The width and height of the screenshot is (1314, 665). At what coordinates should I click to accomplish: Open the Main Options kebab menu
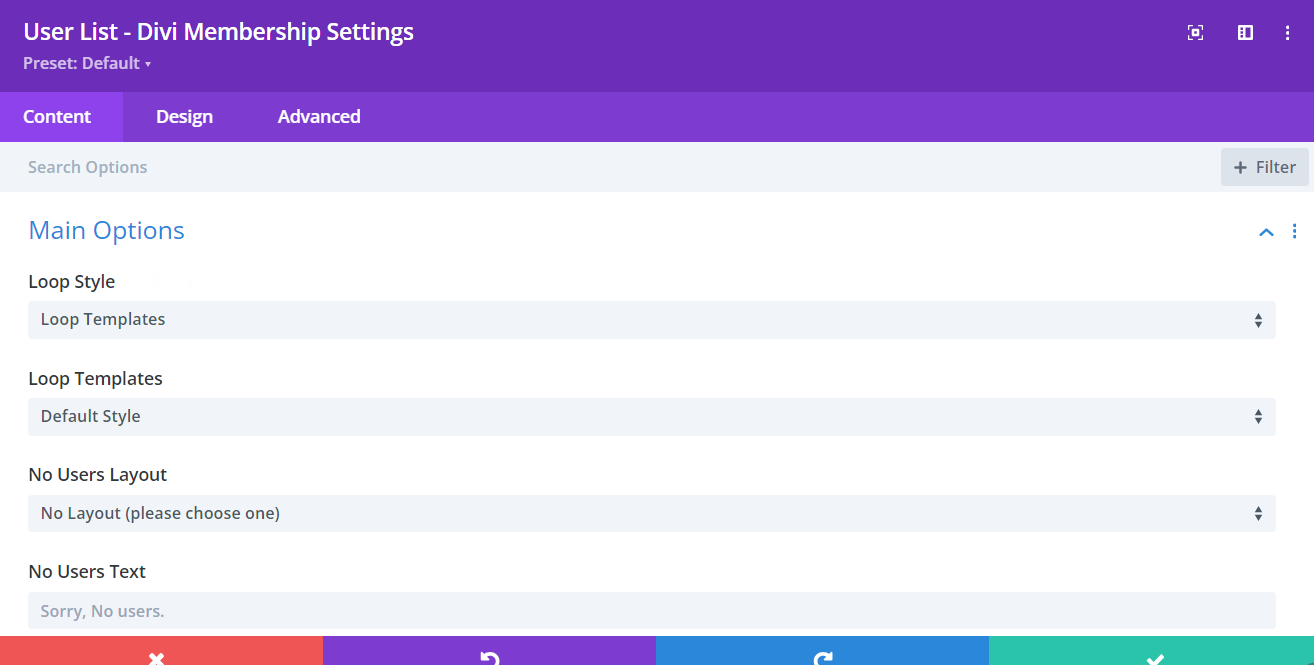click(x=1295, y=231)
